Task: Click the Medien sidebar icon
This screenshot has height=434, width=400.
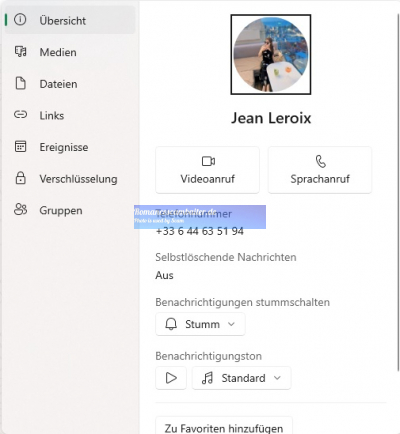Action: (20, 52)
